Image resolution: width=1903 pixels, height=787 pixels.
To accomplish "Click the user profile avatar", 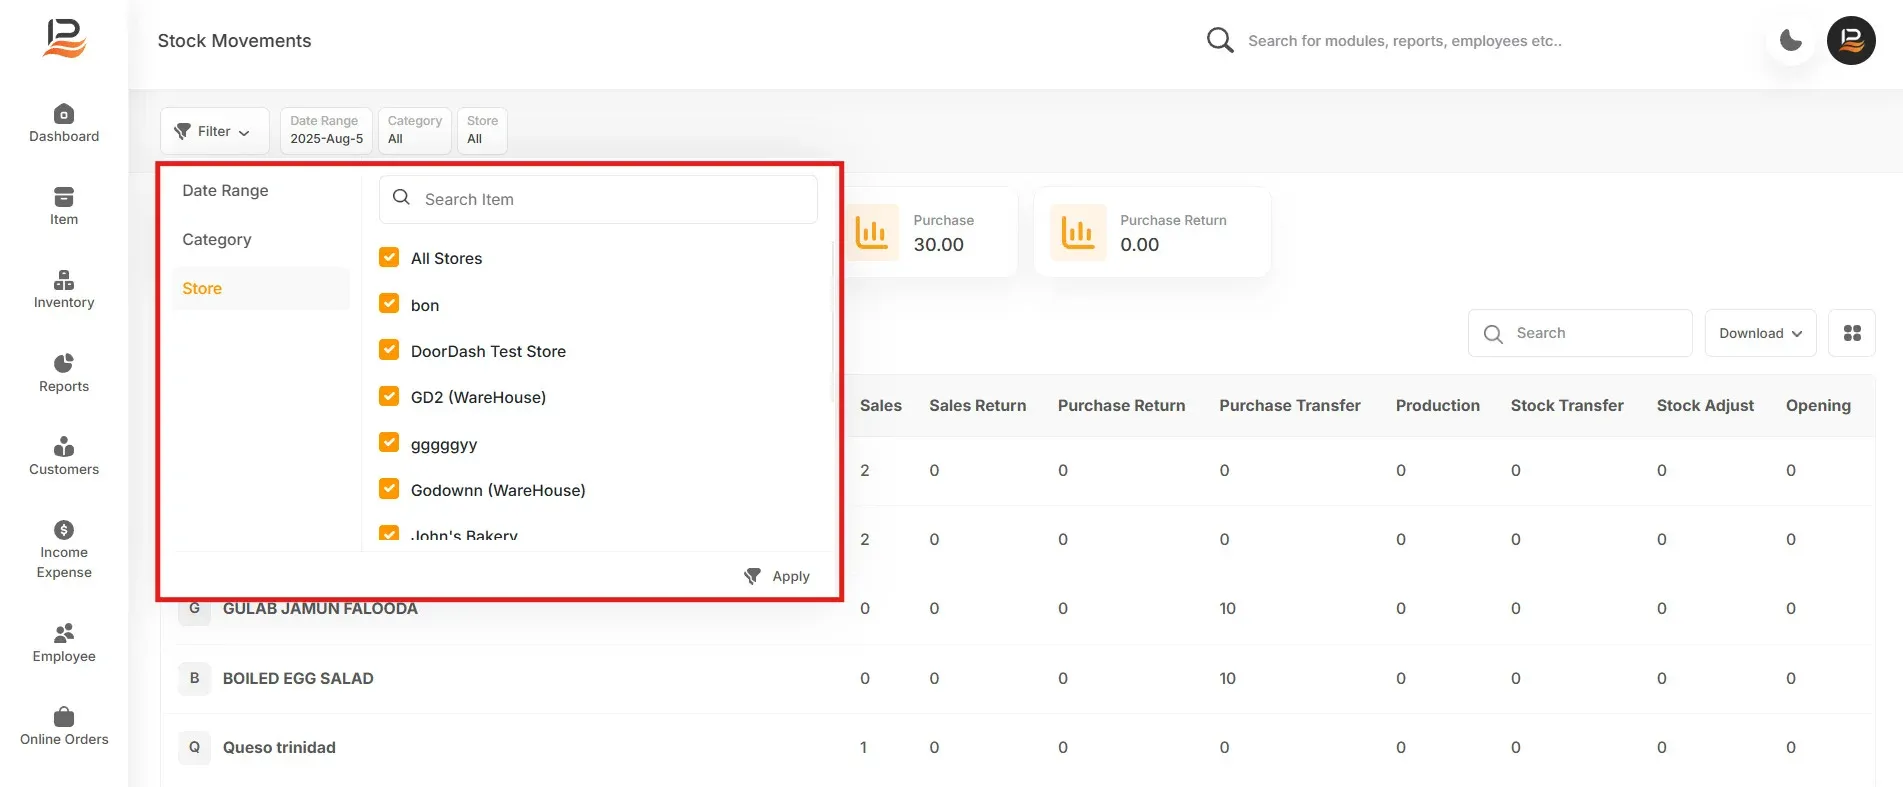I will [x=1851, y=41].
